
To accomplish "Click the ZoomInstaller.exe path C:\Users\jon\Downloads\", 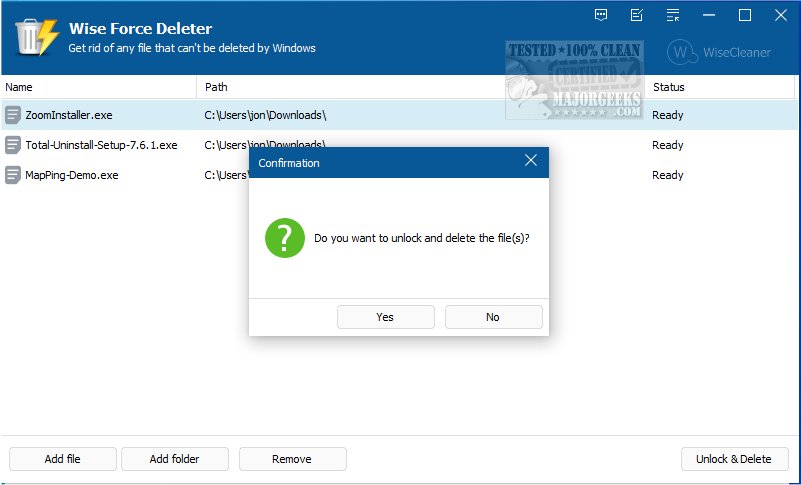I will tap(265, 116).
